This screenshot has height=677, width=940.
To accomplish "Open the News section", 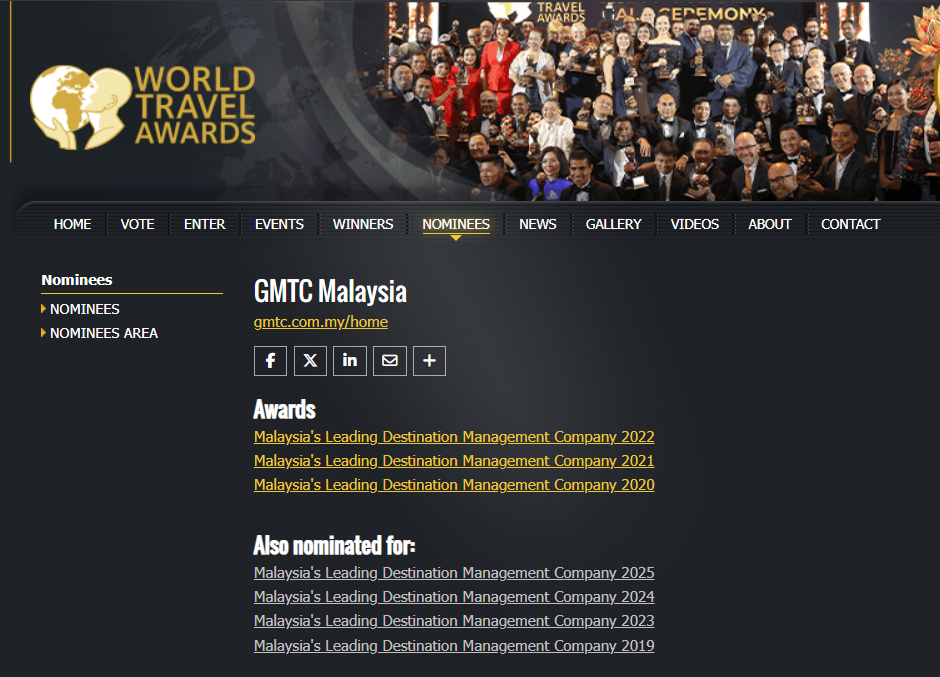I will [x=538, y=224].
